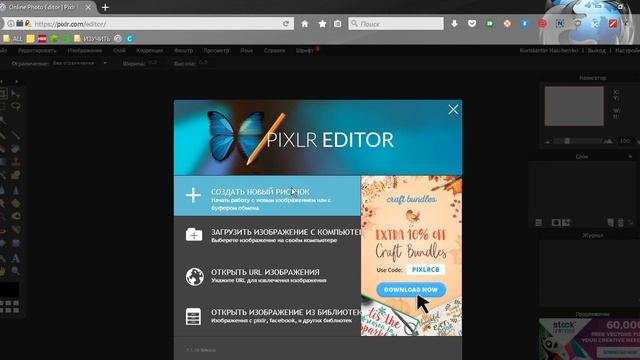
Task: Open the bookmarks clipboard icon
Action: pos(338,24)
